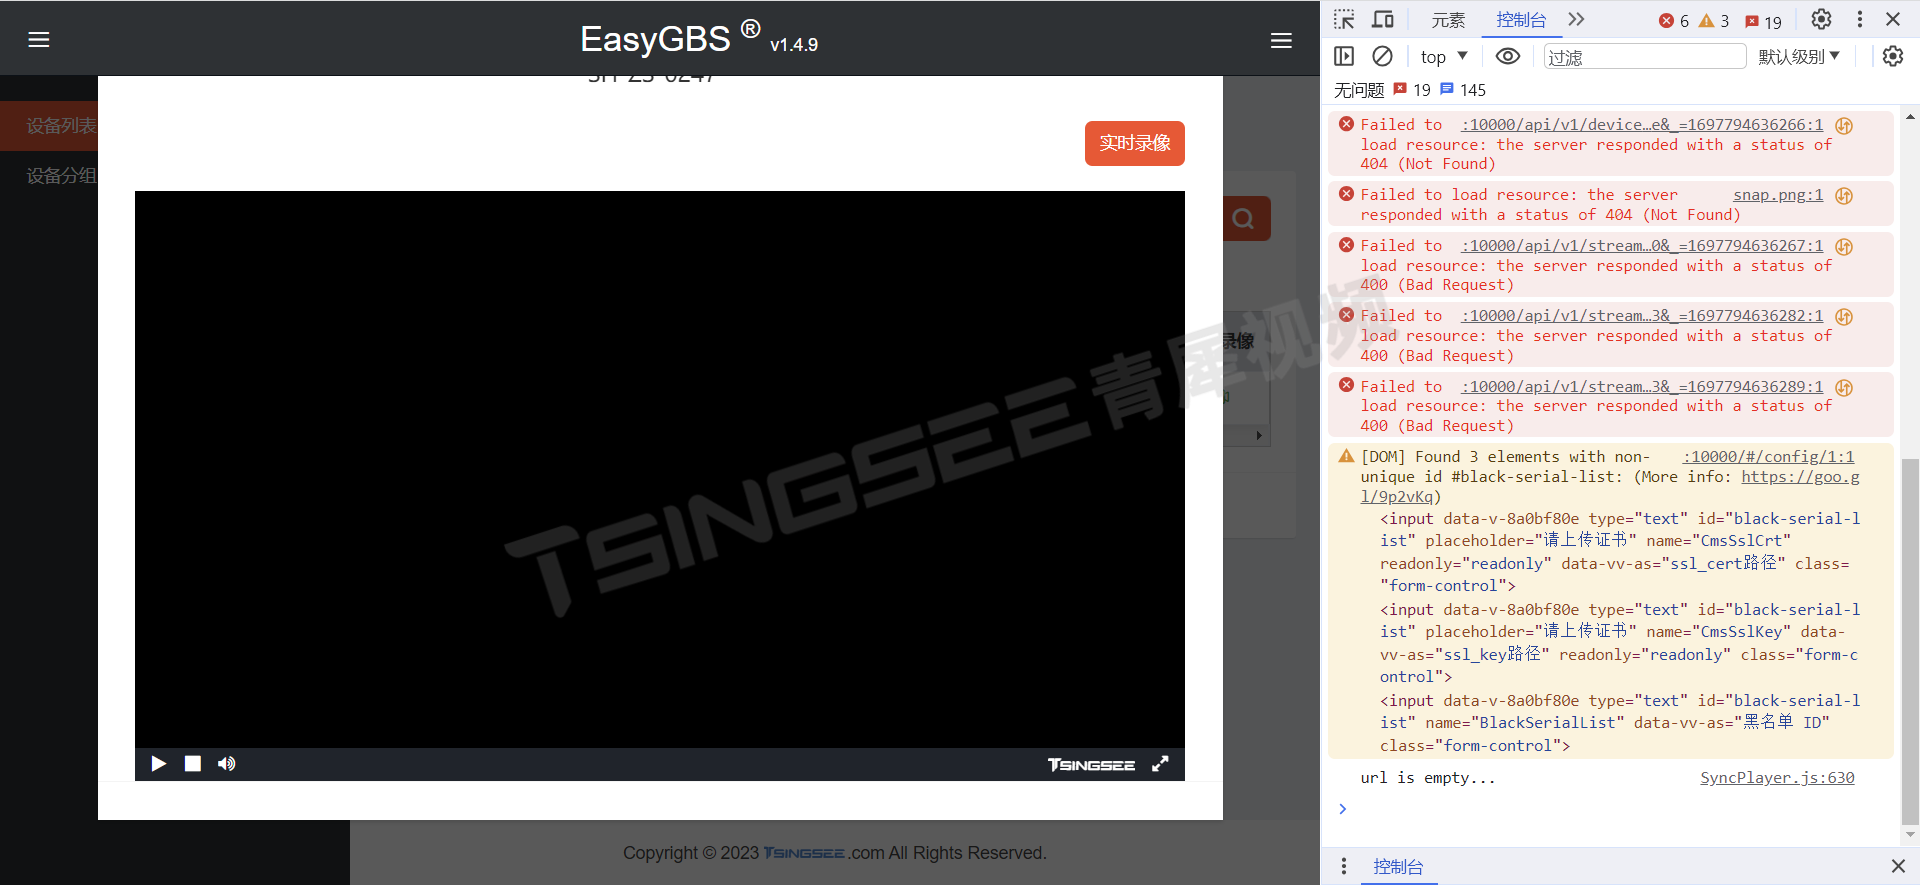
Task: Focus the 过滤 filter input field
Action: click(1645, 57)
